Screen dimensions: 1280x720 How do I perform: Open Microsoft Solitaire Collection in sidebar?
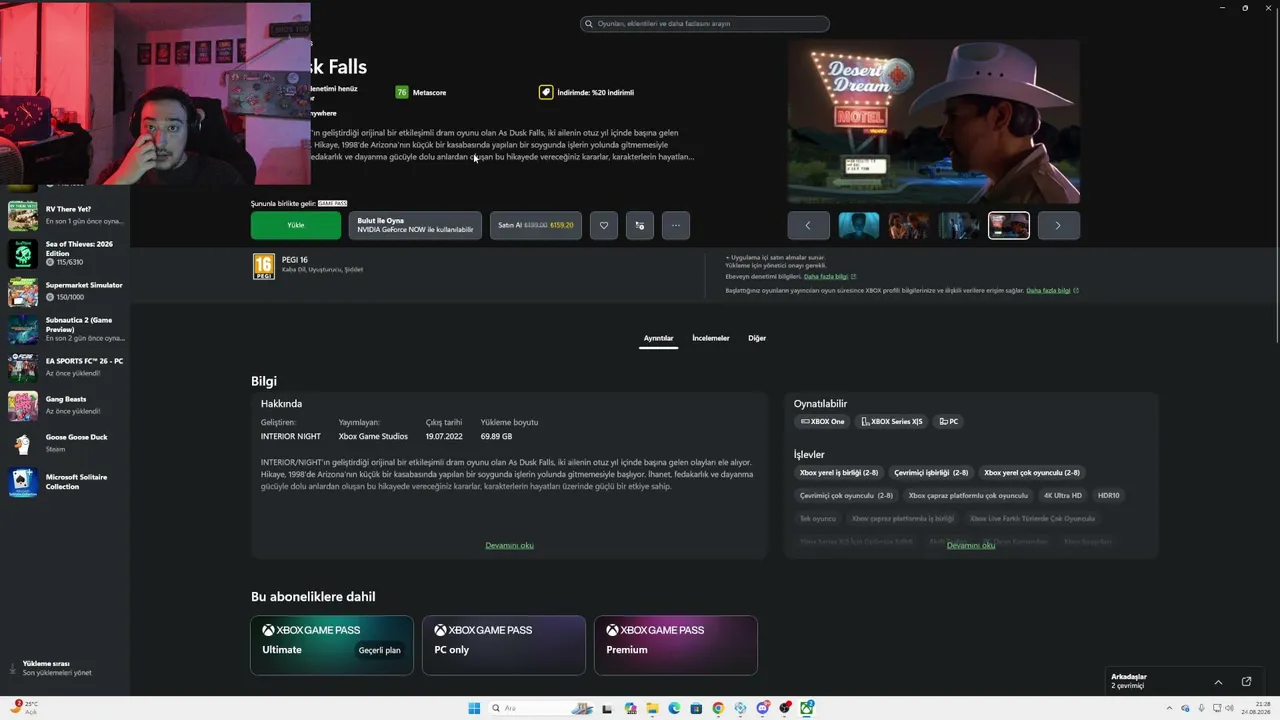(x=66, y=481)
